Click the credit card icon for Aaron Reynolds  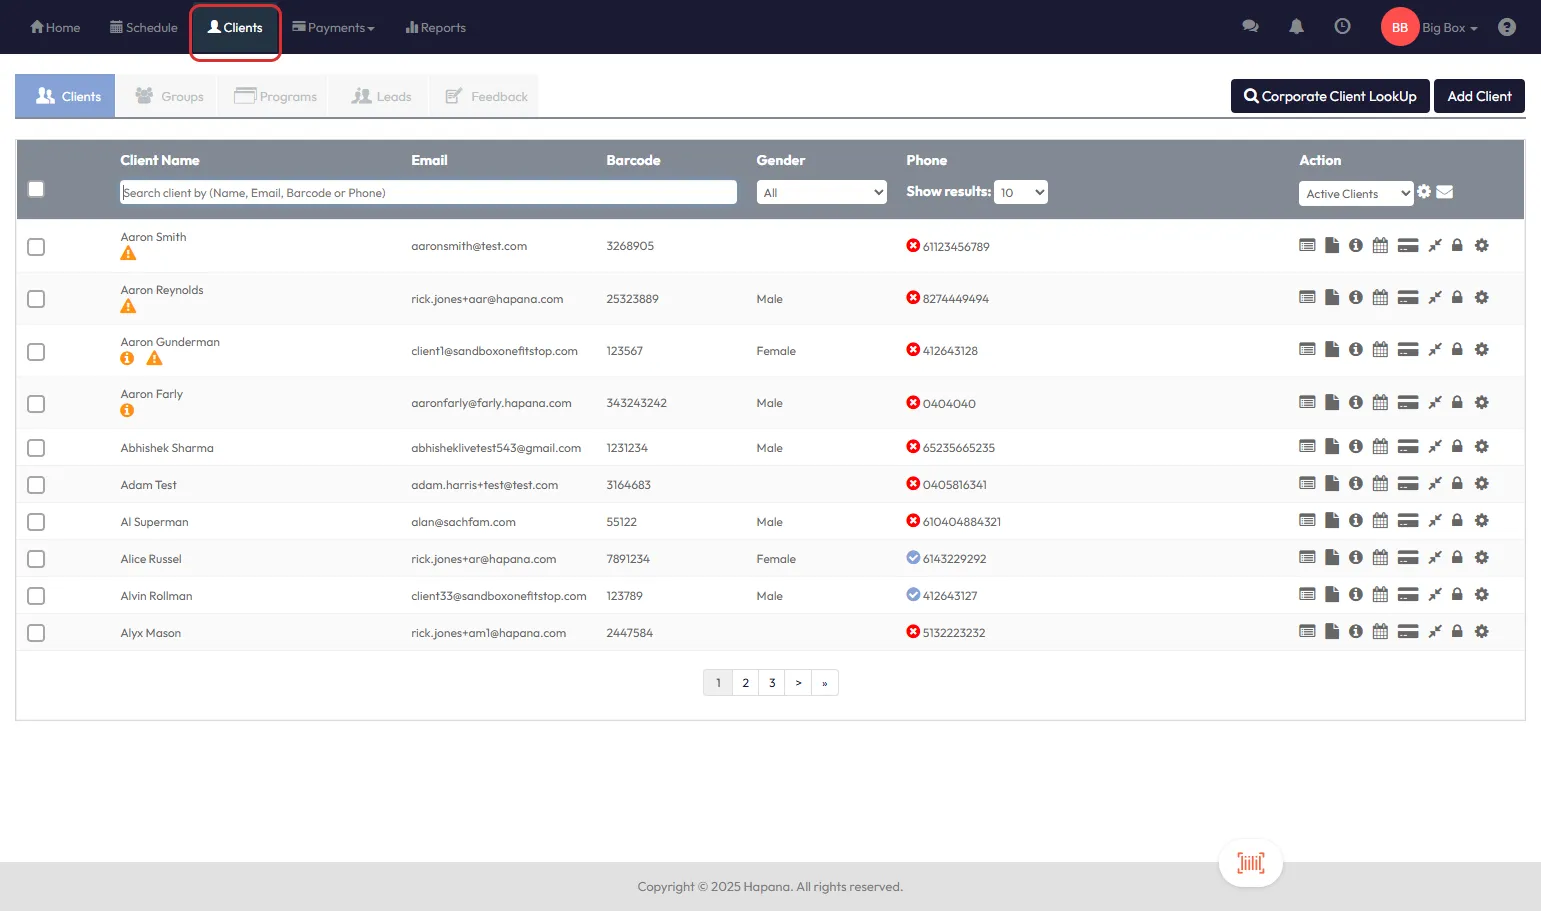click(1408, 298)
